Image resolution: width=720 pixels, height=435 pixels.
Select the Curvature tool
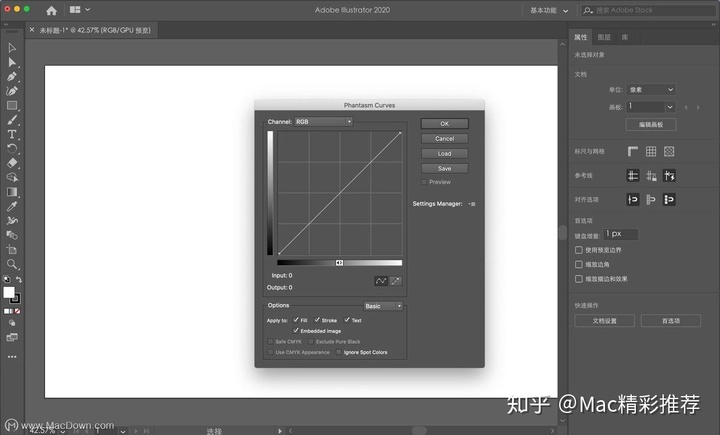12,91
